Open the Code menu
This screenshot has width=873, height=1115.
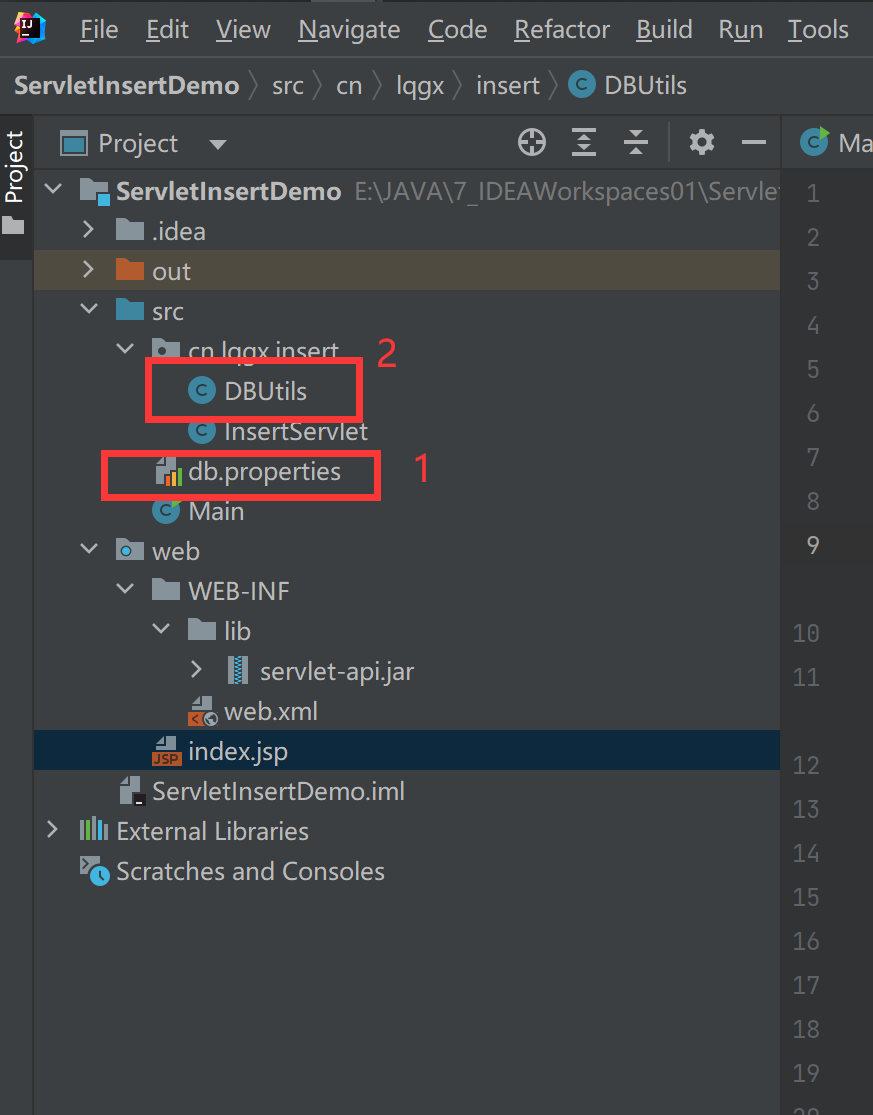(x=457, y=30)
